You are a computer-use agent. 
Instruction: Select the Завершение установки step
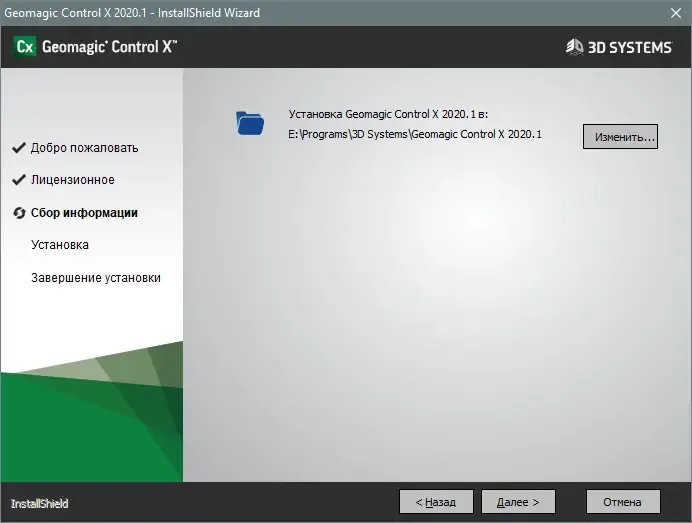point(96,278)
